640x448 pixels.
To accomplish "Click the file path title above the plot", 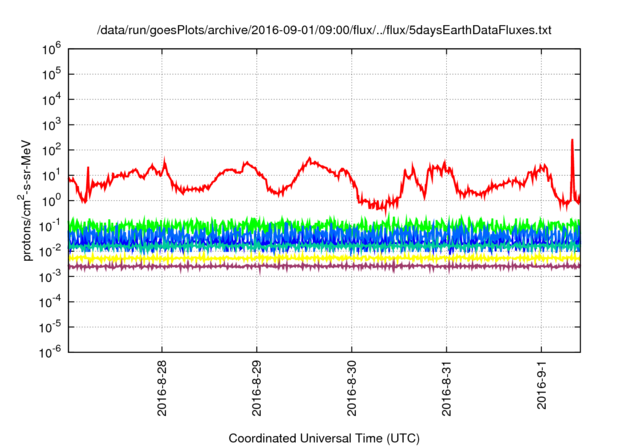I will pyautogui.click(x=324, y=32).
